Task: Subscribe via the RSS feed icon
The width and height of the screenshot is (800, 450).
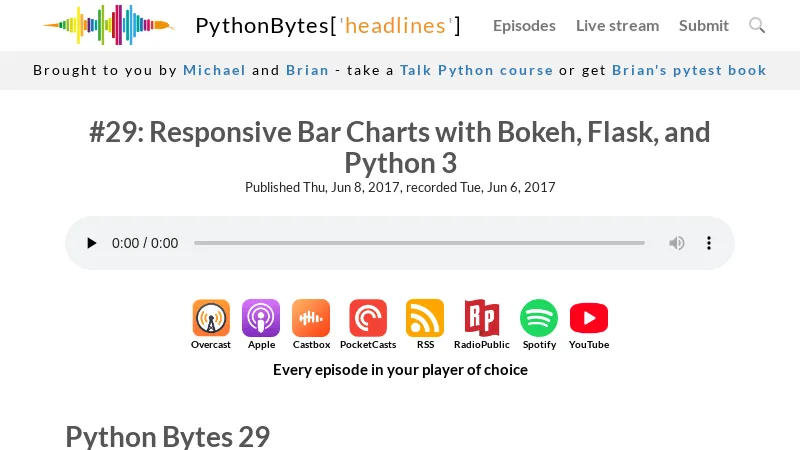Action: coord(425,319)
